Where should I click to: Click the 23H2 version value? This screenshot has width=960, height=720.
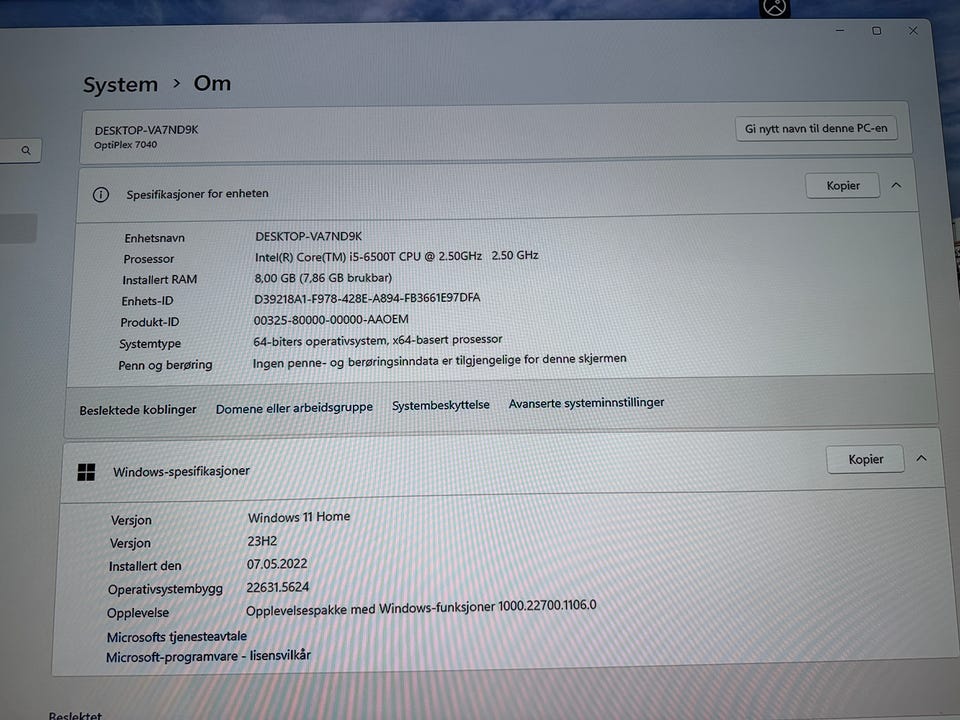pos(262,541)
